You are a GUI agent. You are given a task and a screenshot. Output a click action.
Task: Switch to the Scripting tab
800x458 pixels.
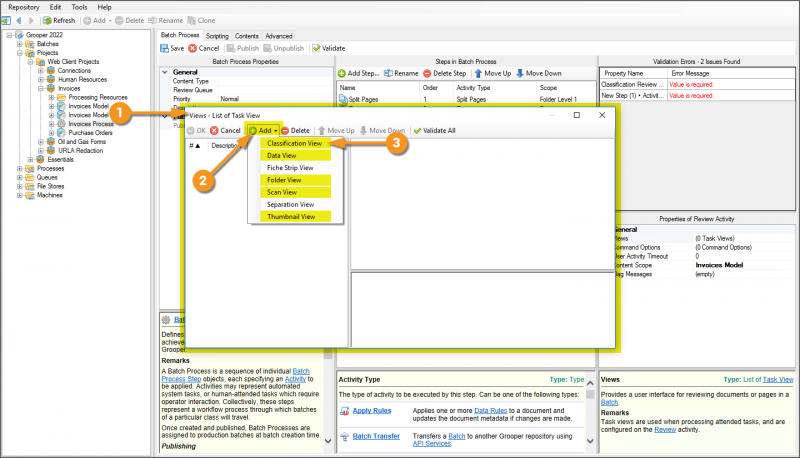coord(217,35)
